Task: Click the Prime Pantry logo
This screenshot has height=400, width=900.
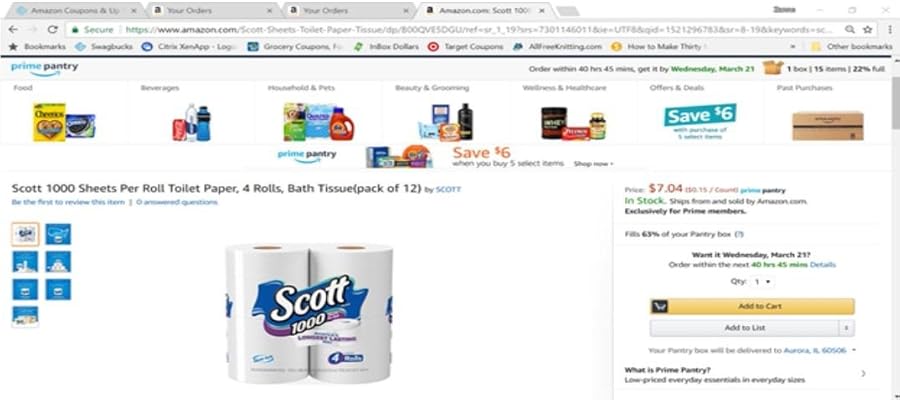Action: coord(44,68)
